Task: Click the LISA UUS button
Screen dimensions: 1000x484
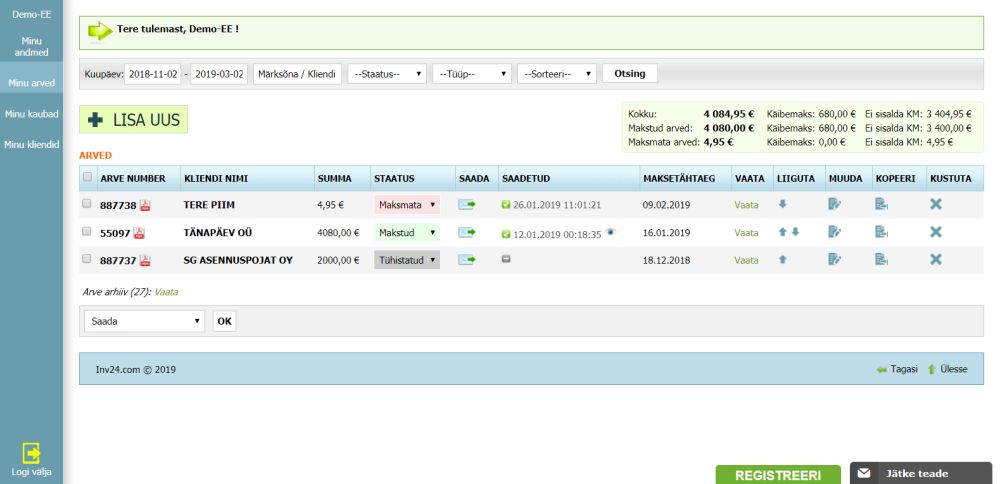Action: click(x=134, y=120)
